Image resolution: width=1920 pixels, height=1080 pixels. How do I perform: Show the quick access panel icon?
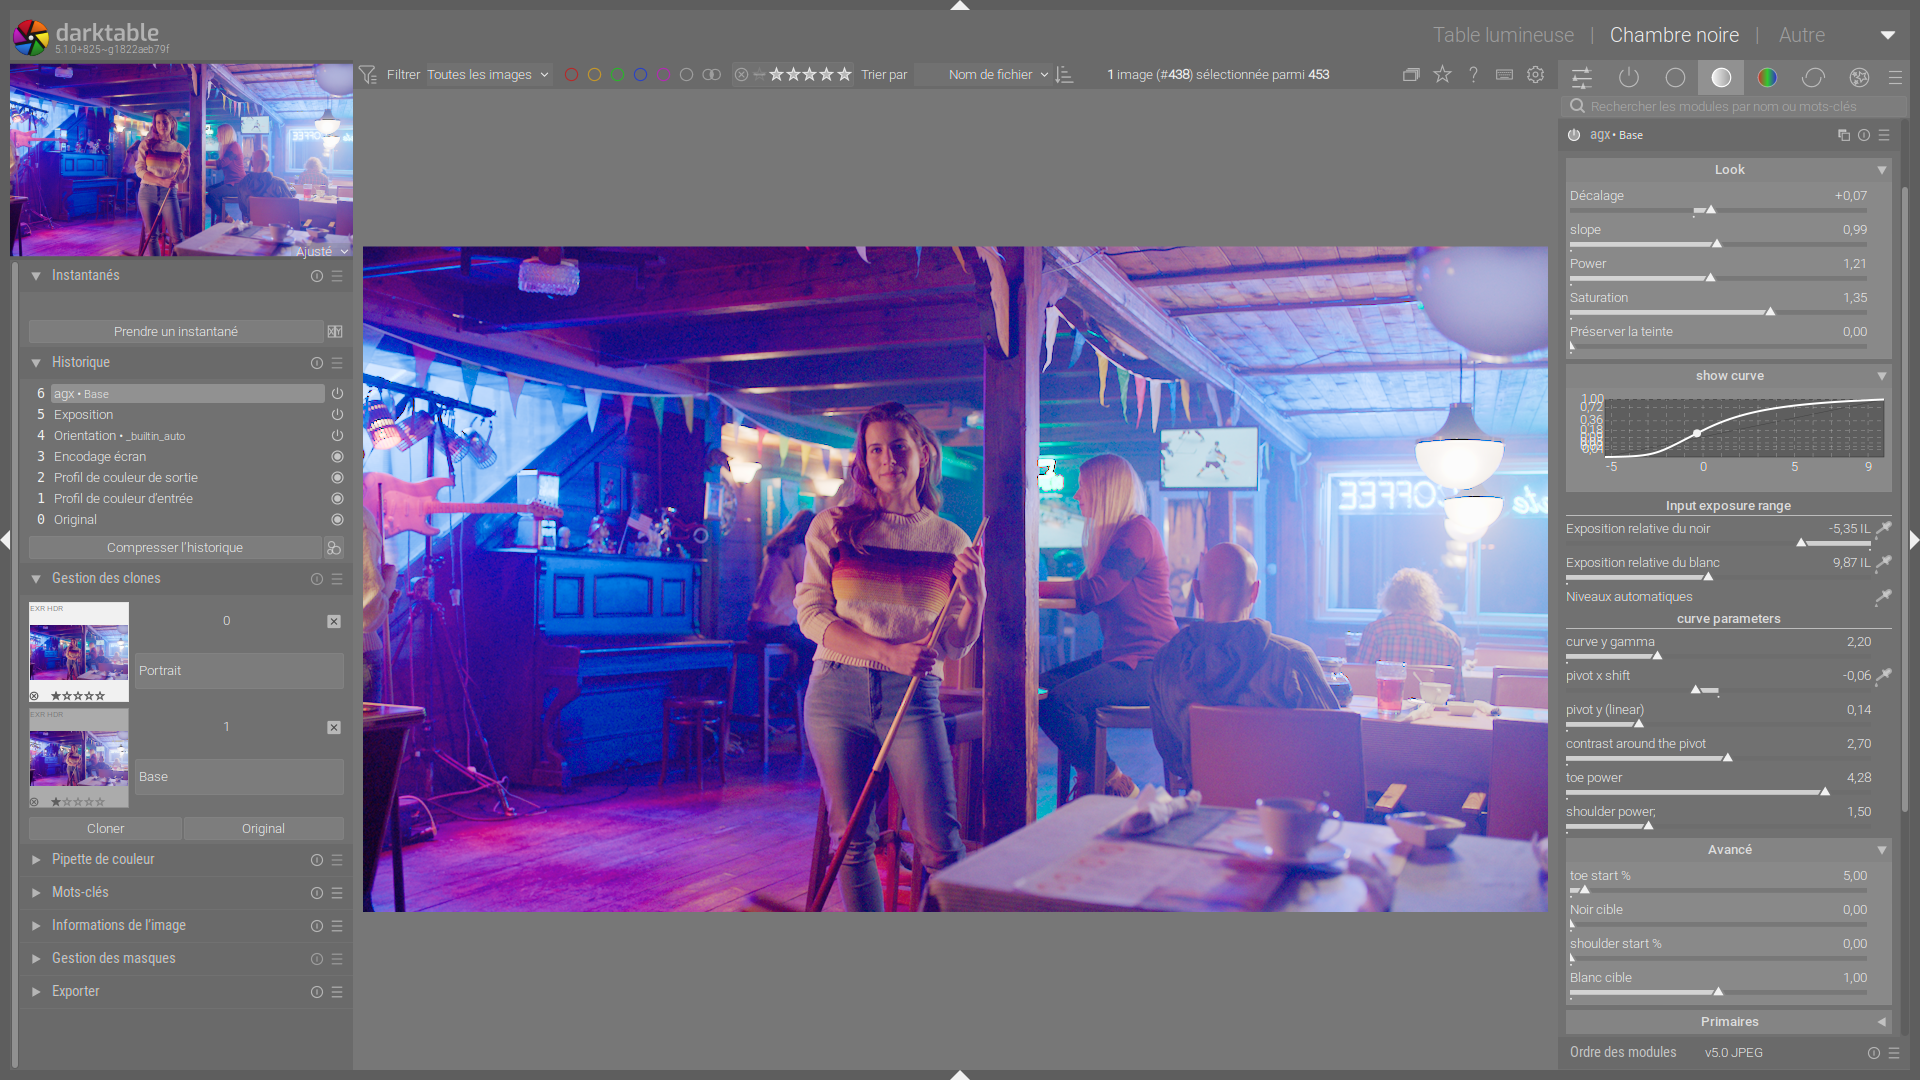click(x=1582, y=77)
